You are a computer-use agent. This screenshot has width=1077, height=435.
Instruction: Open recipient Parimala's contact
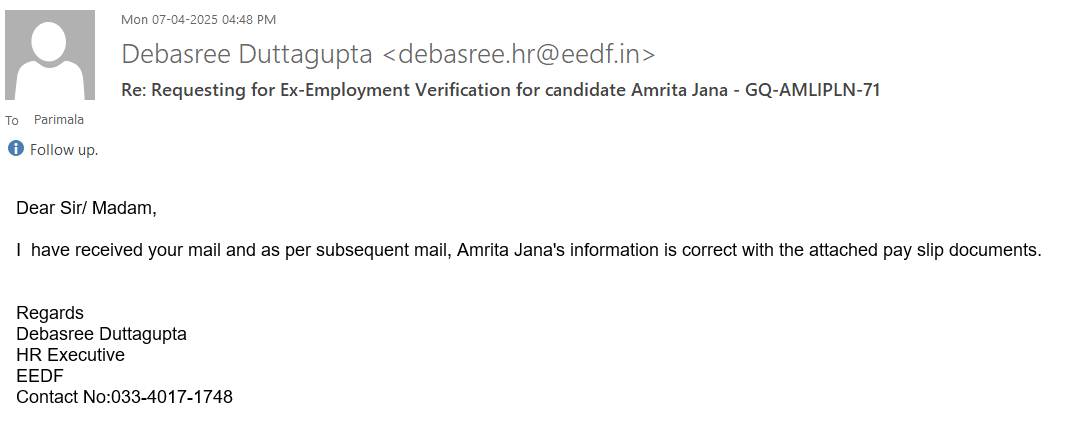(59, 120)
